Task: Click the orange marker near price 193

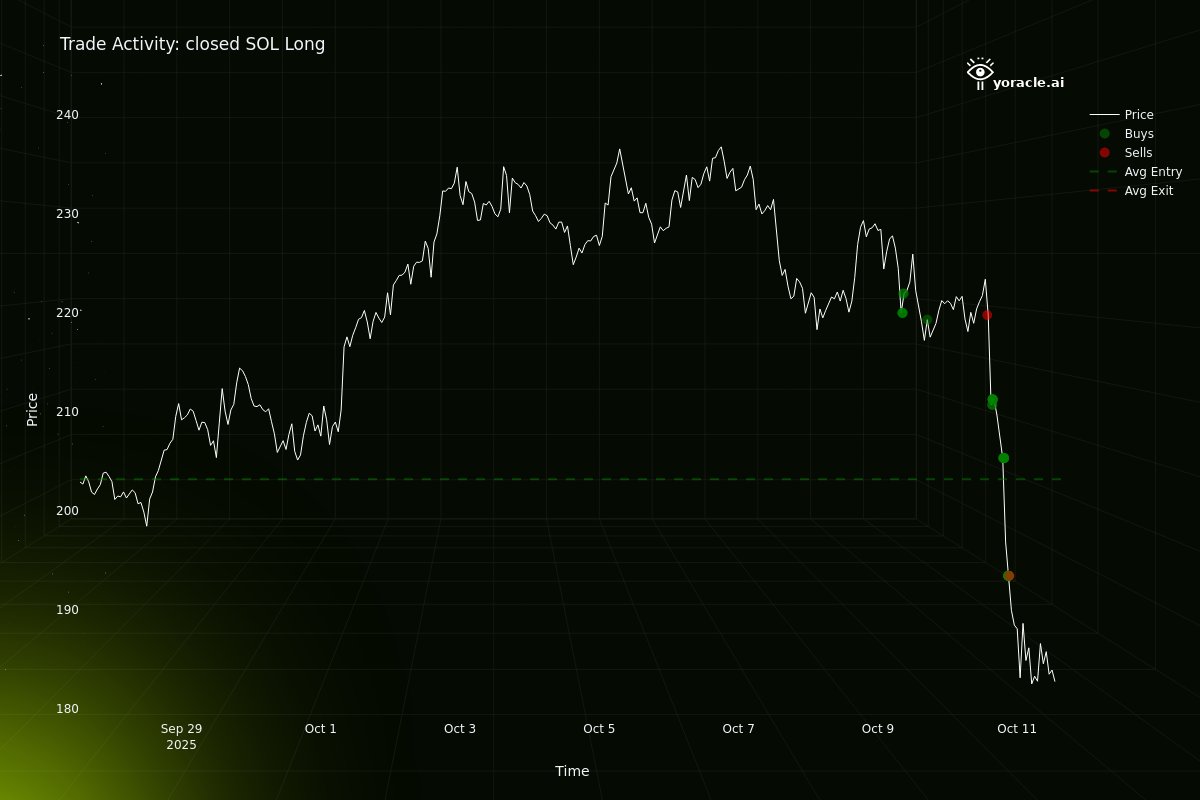Action: (x=1008, y=576)
